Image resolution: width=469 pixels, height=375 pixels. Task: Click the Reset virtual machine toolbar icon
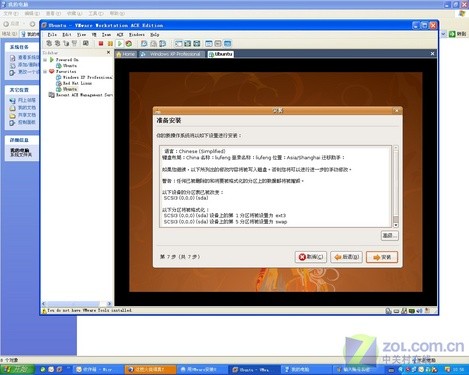[129, 44]
